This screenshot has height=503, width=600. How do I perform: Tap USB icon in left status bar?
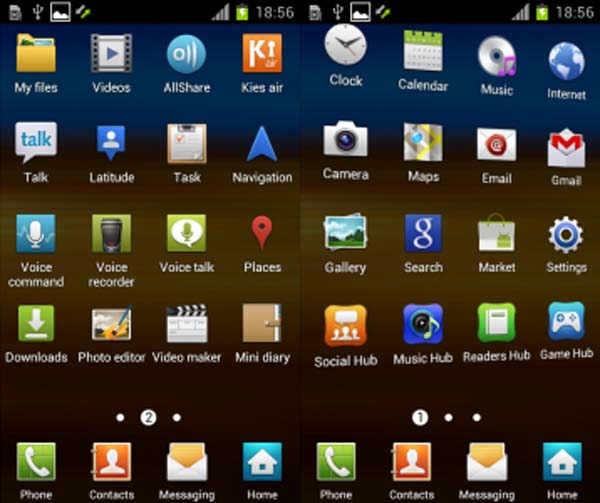[38, 11]
